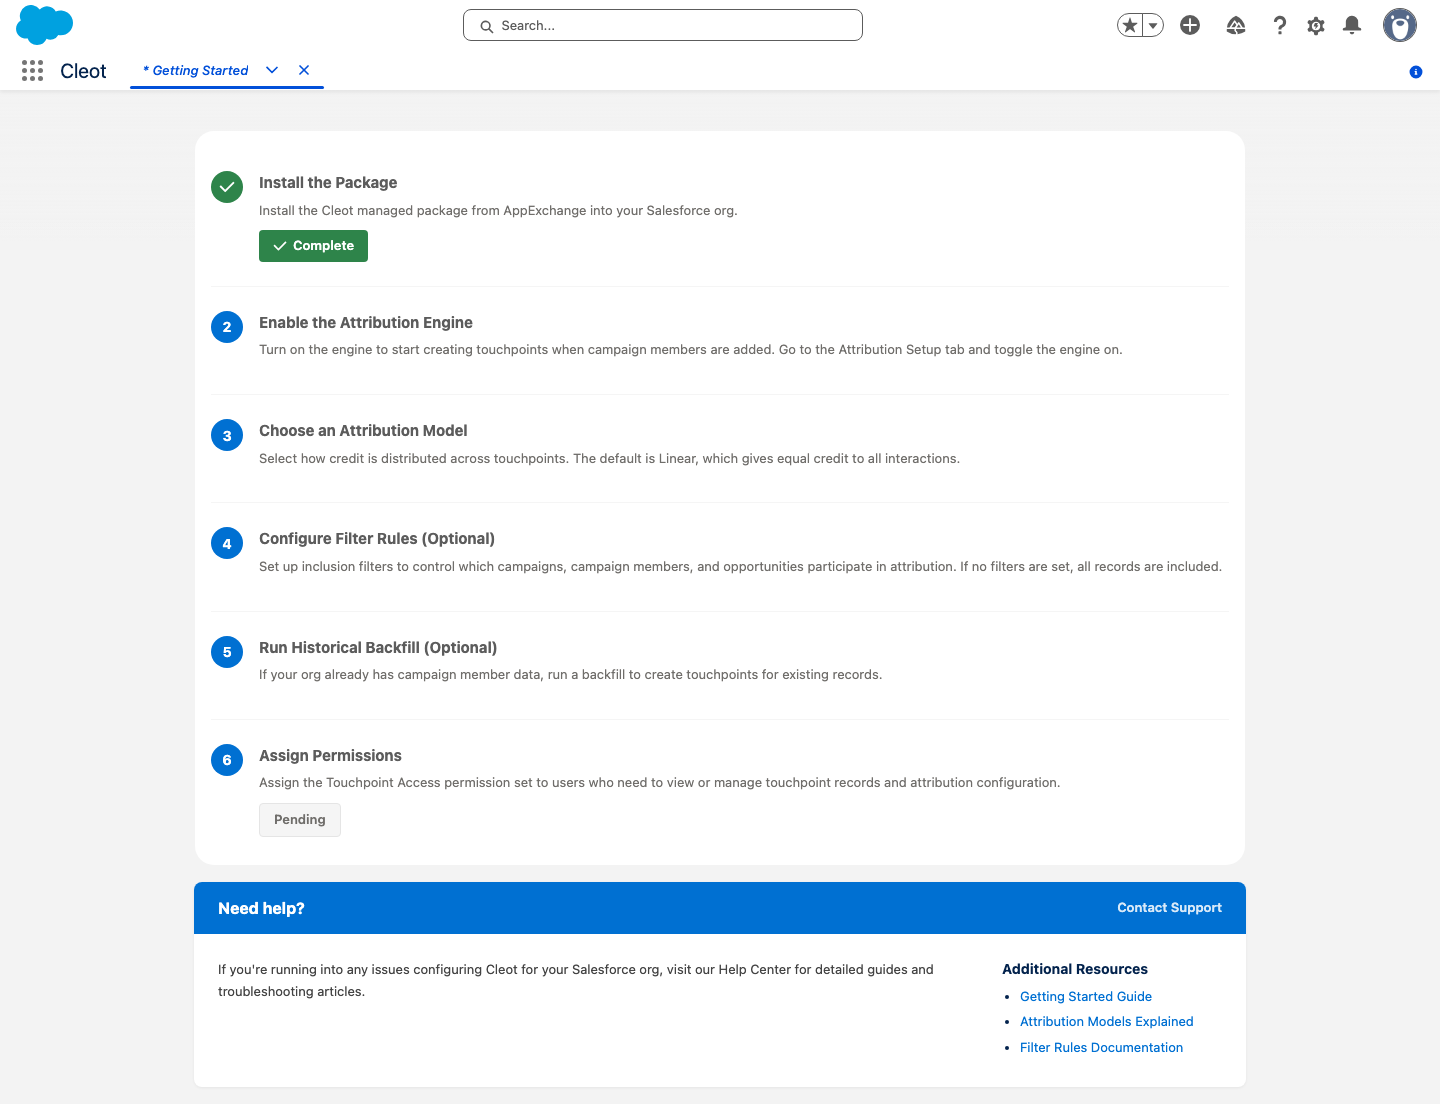Click the Salesforce cloud logo
Viewport: 1440px width, 1104px height.
45,25
